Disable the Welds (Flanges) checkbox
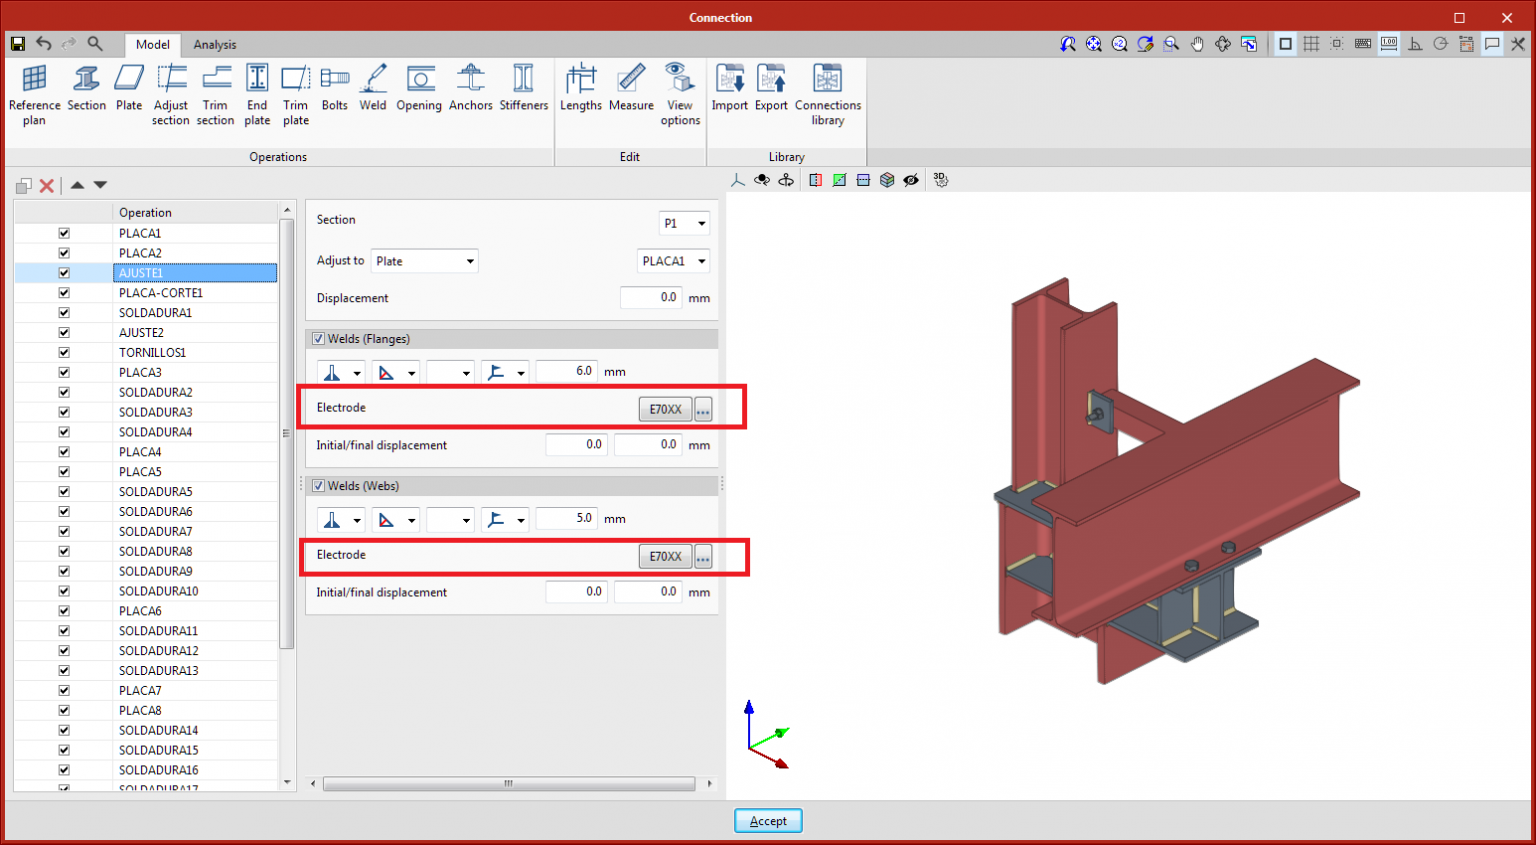 coord(318,338)
